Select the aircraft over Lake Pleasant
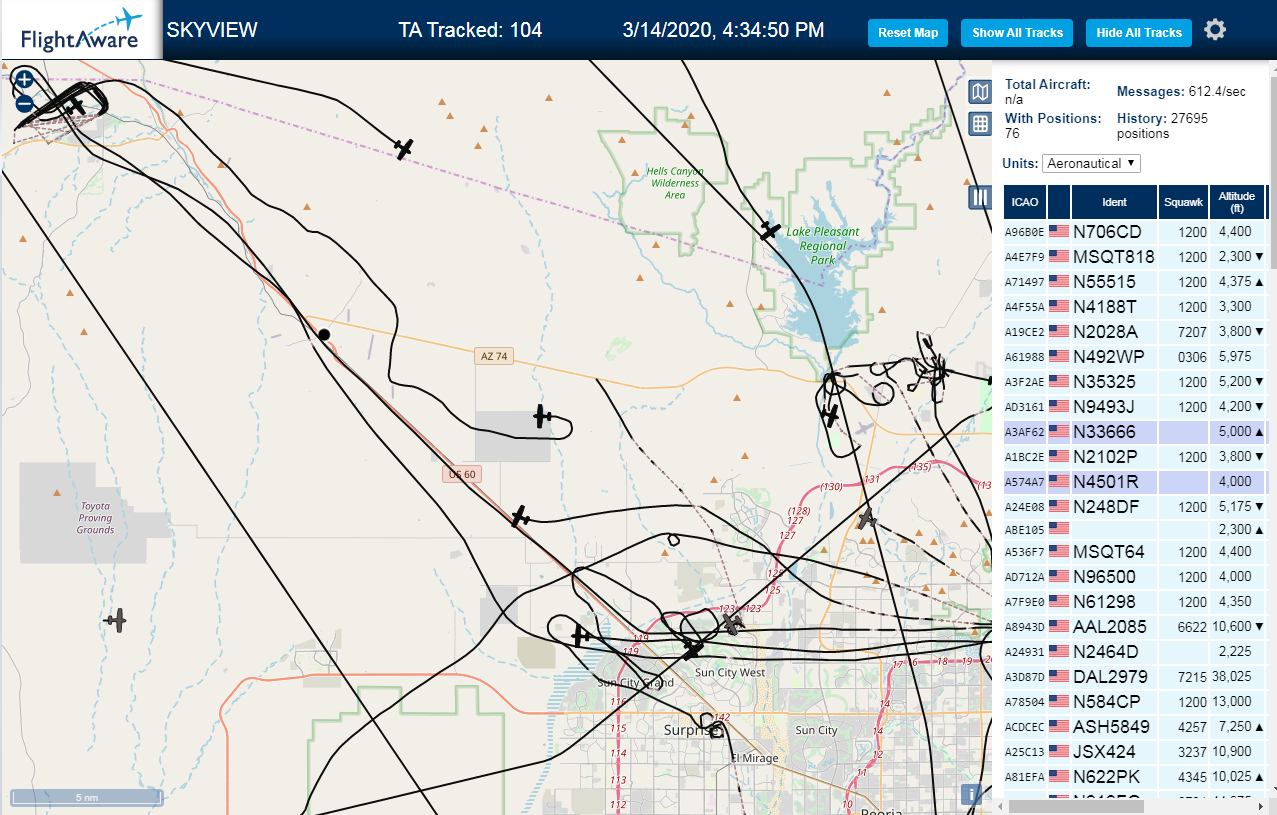Viewport: 1277px width, 815px height. click(x=770, y=231)
